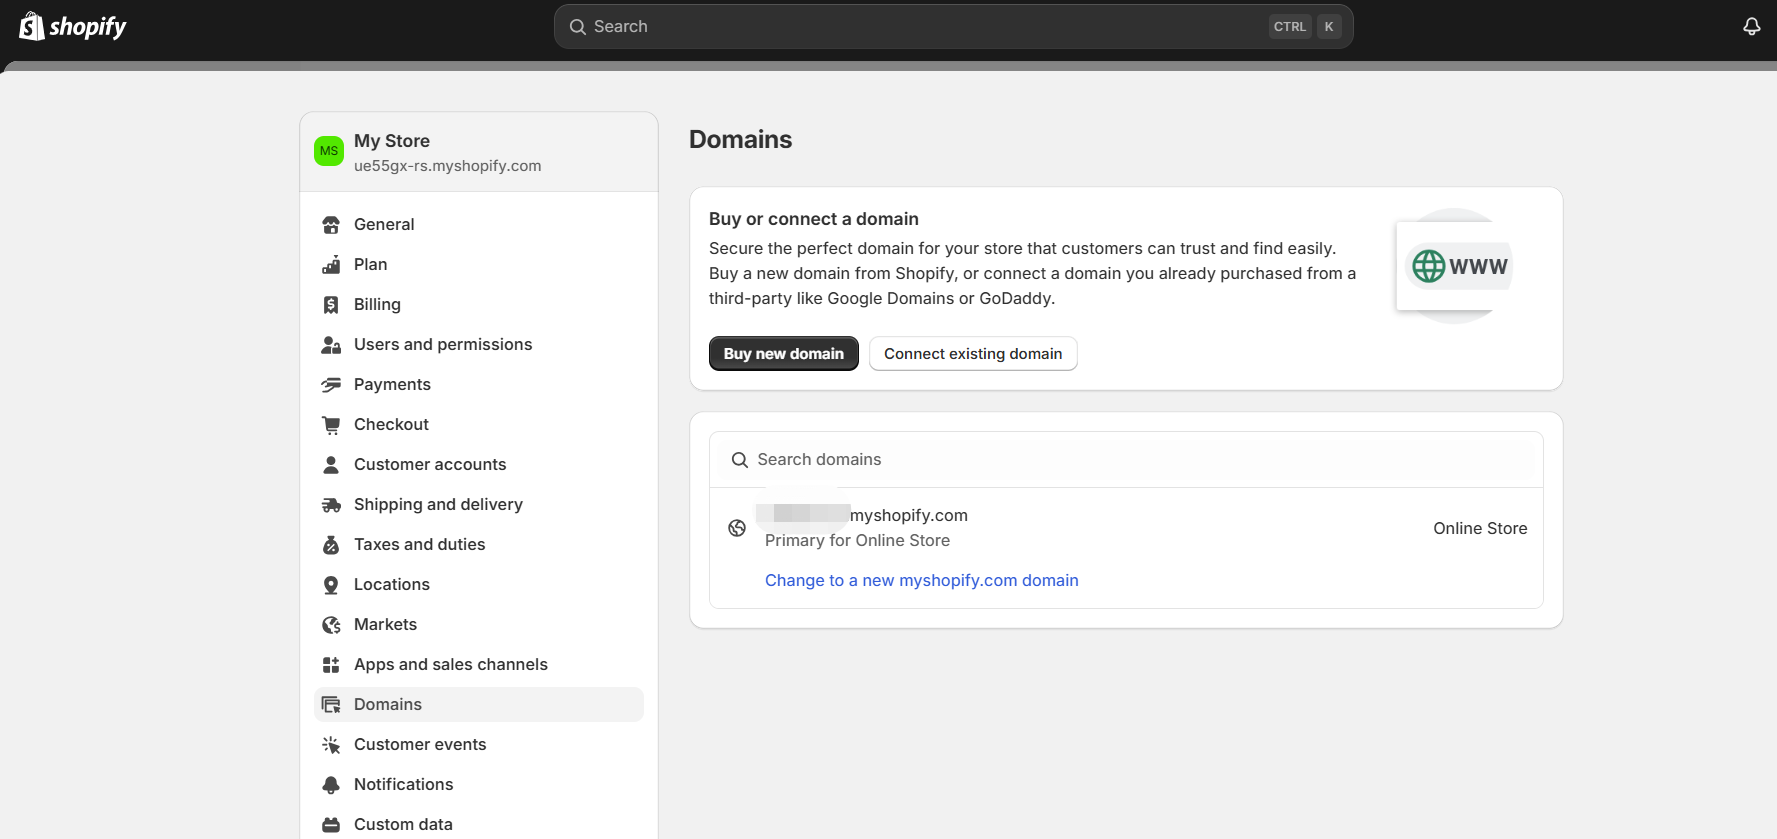
Task: Click the Shopify logo in header
Action: pos(73,27)
